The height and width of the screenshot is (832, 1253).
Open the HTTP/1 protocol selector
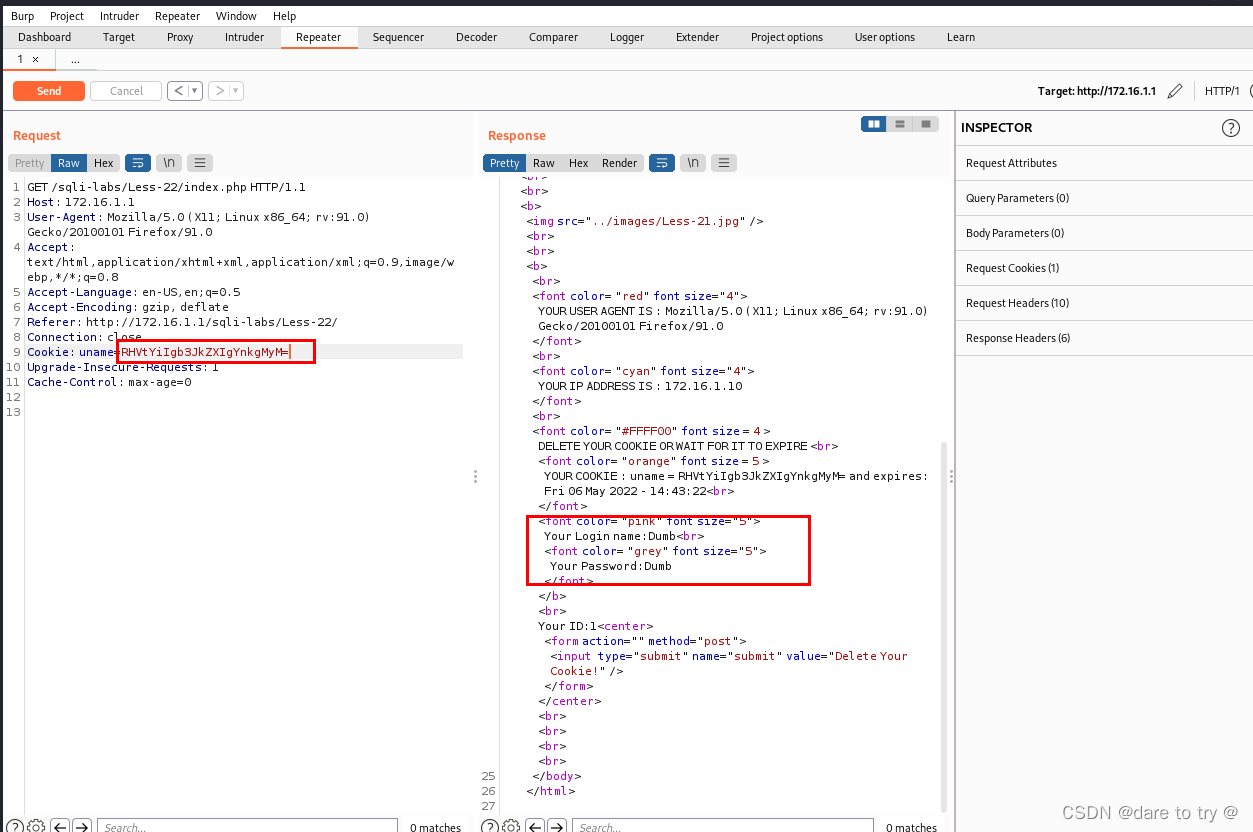(1222, 91)
